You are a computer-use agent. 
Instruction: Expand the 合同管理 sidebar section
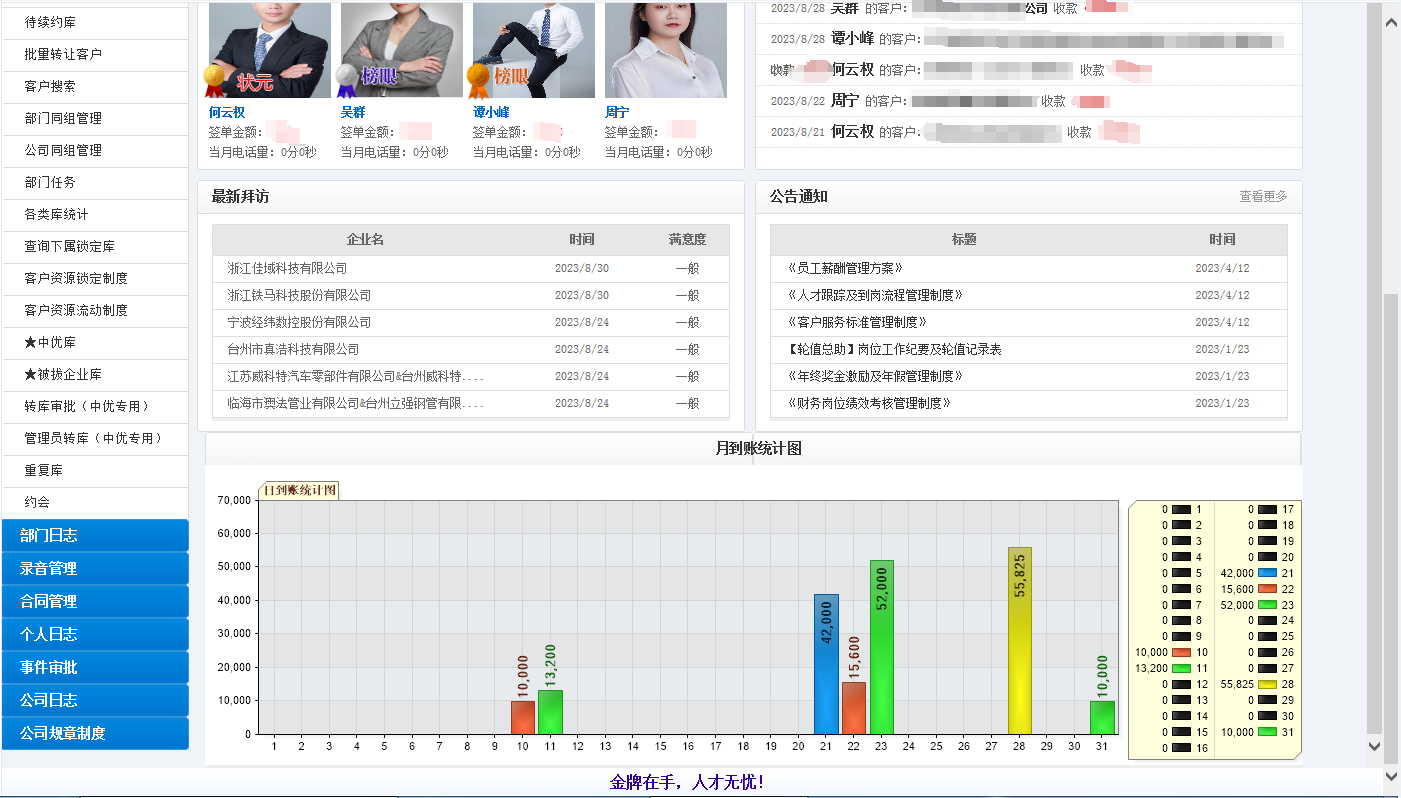(x=94, y=601)
